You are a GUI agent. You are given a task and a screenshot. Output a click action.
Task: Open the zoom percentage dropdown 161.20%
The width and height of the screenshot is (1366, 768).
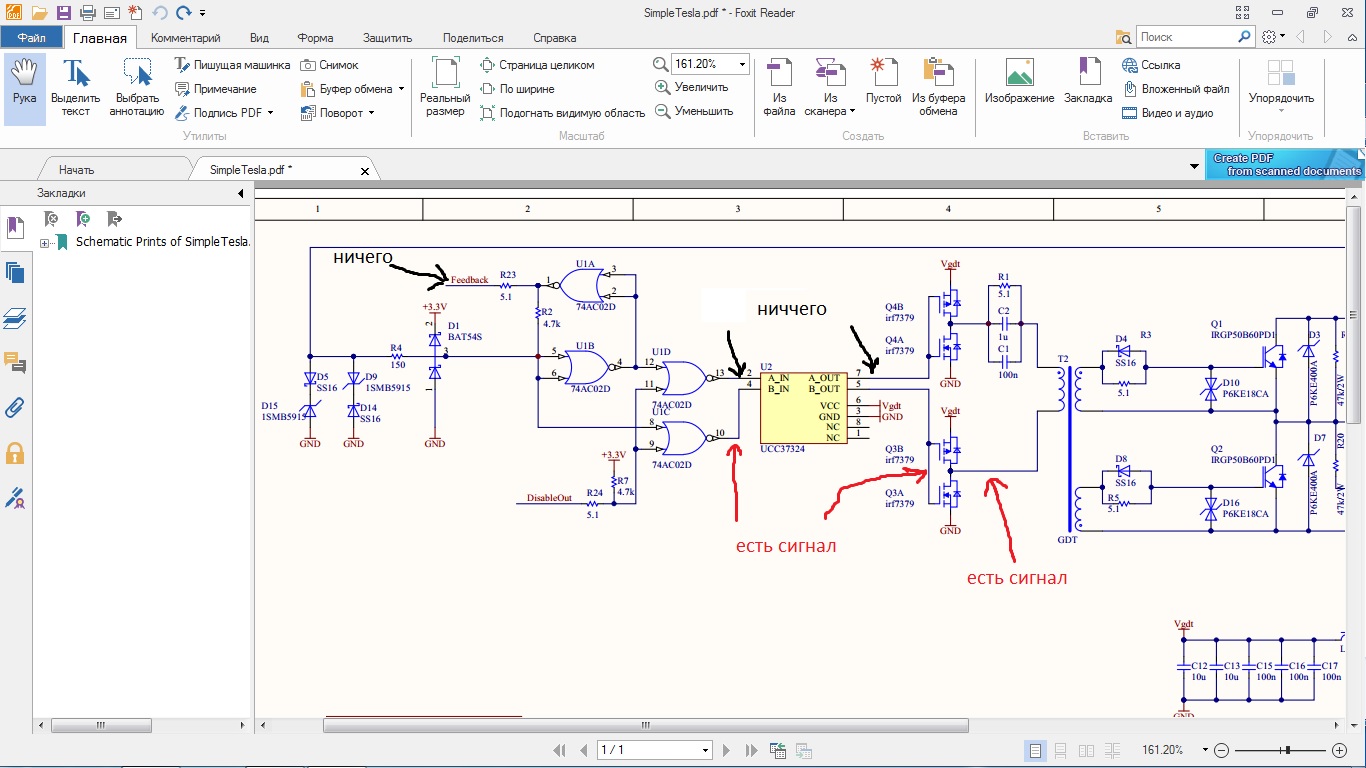point(742,64)
